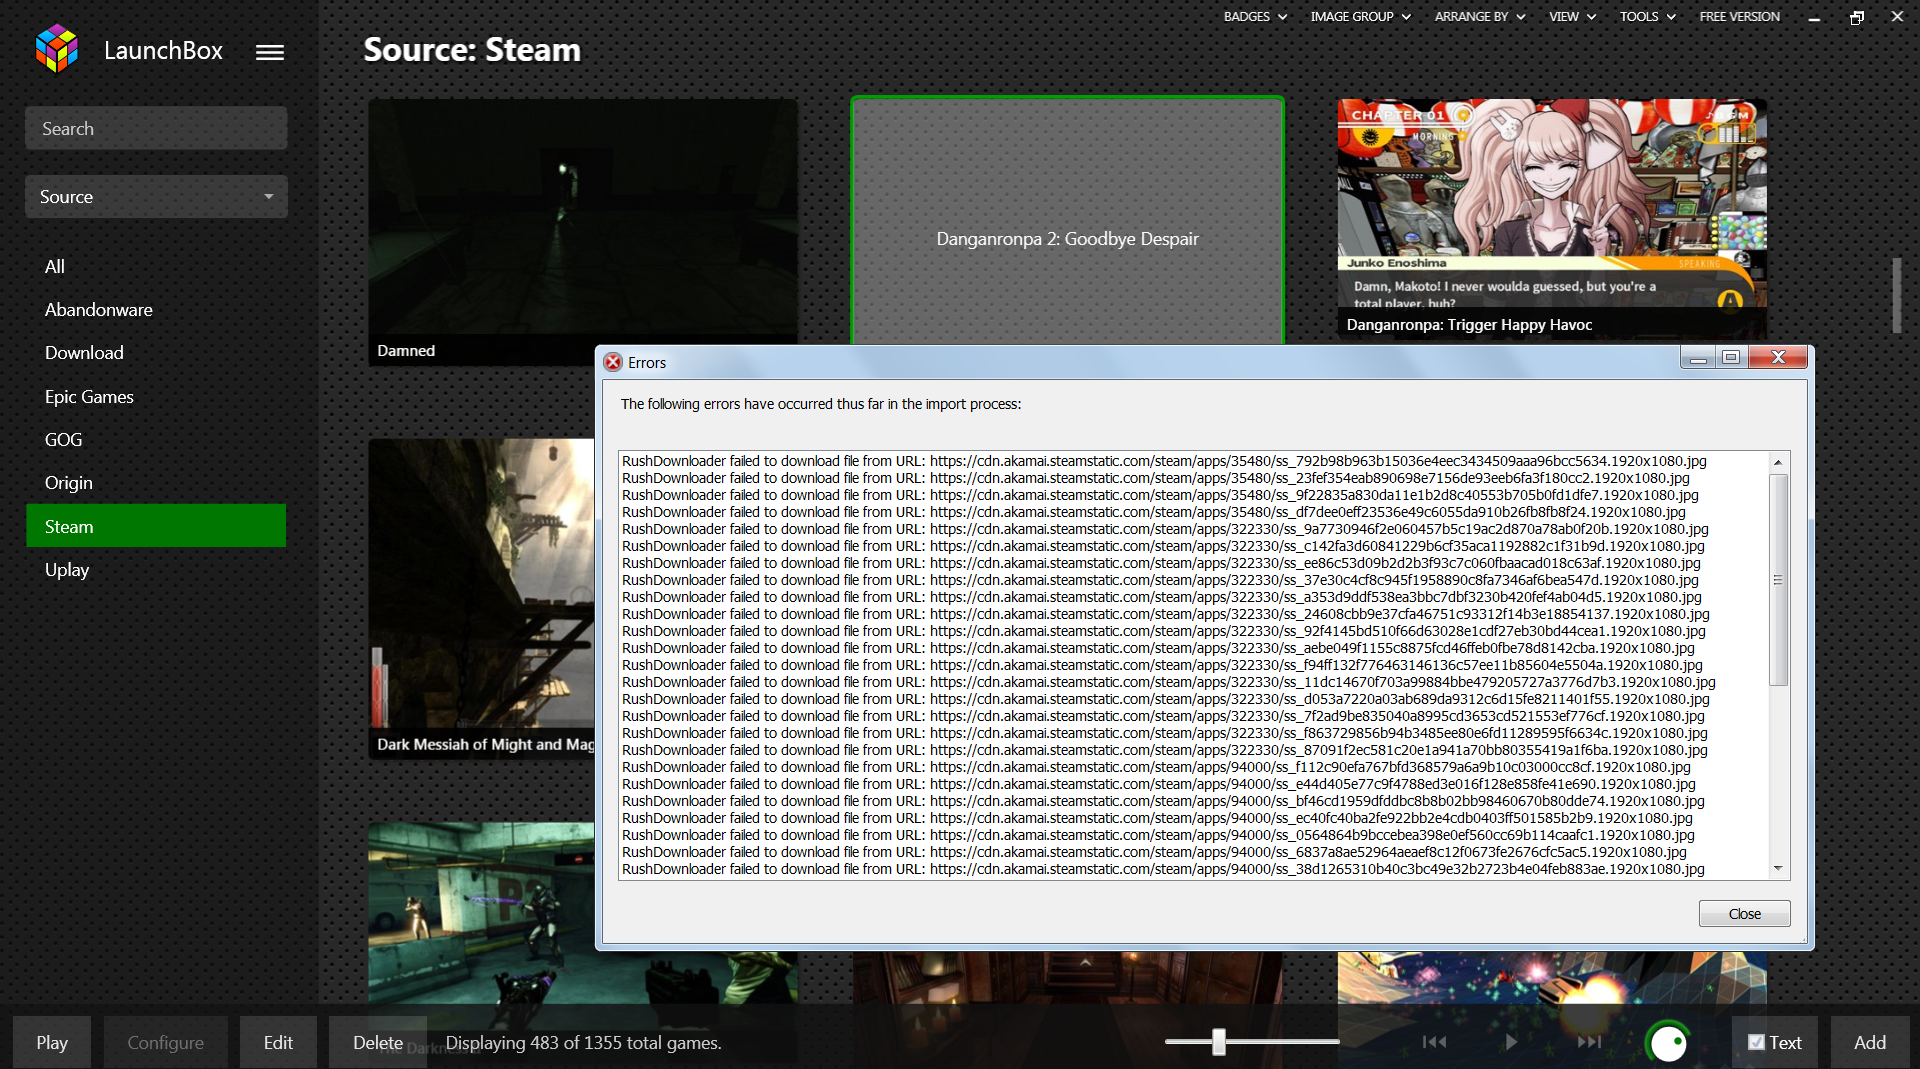The image size is (1920, 1069).
Task: Click the Add button
Action: tap(1870, 1043)
